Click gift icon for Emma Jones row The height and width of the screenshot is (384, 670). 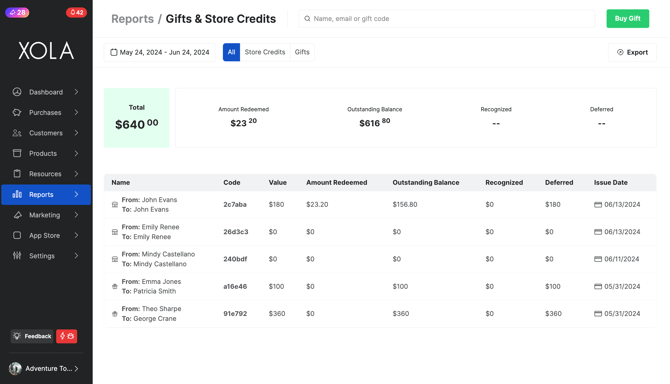[x=115, y=286]
